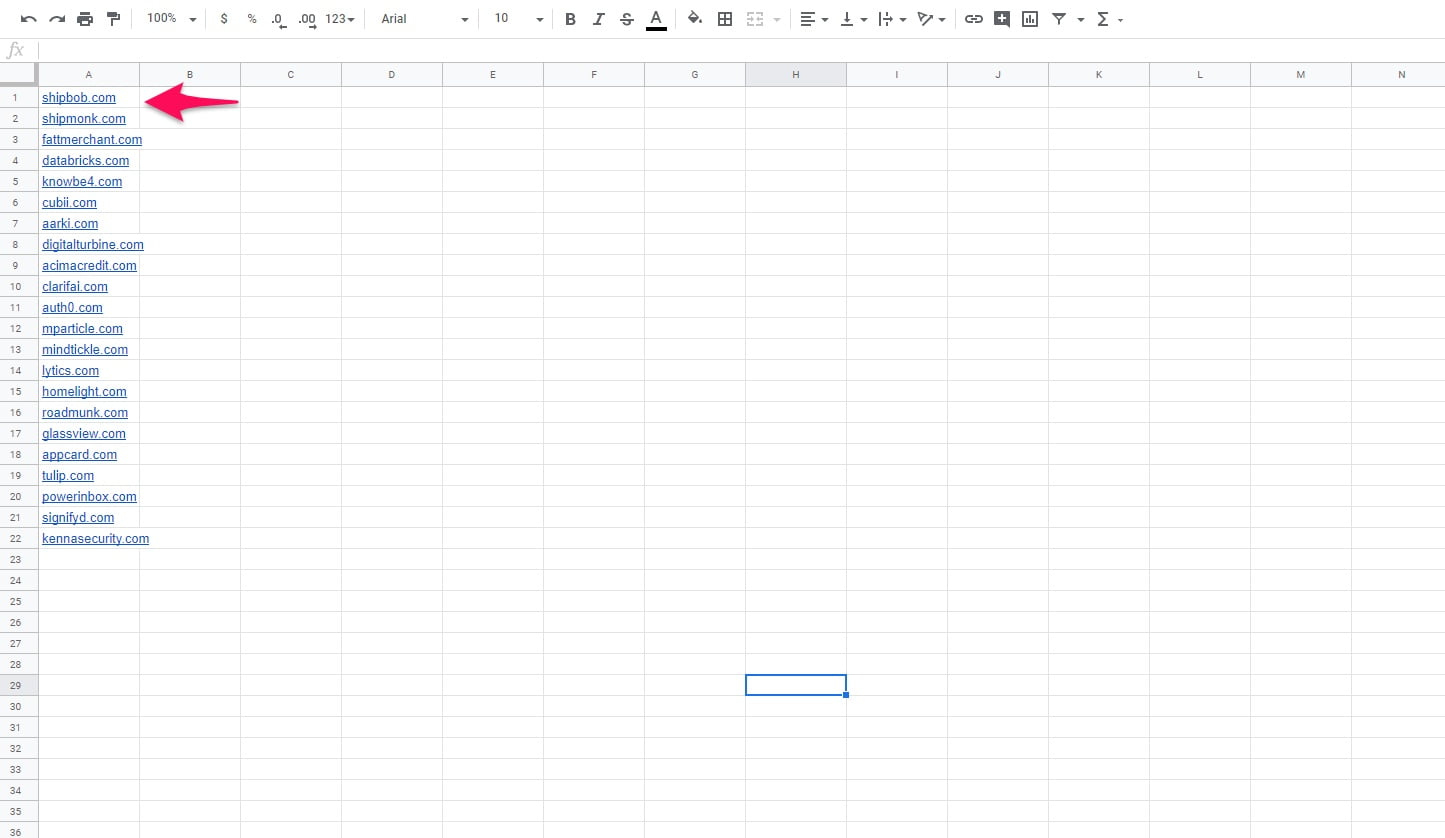Open the powerinbox.com link

[89, 496]
